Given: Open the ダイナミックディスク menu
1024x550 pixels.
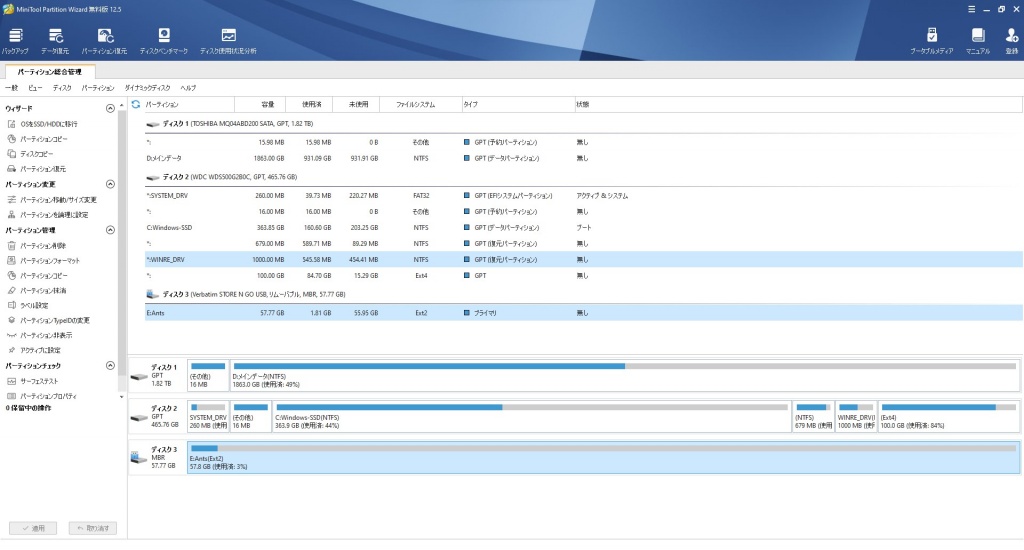Looking at the screenshot, I should (x=148, y=88).
